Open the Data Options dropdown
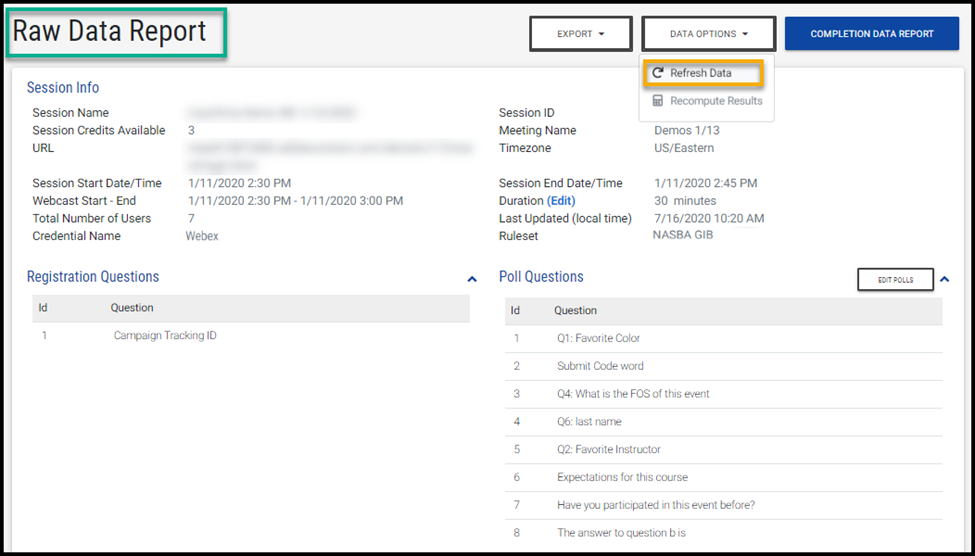 click(709, 34)
